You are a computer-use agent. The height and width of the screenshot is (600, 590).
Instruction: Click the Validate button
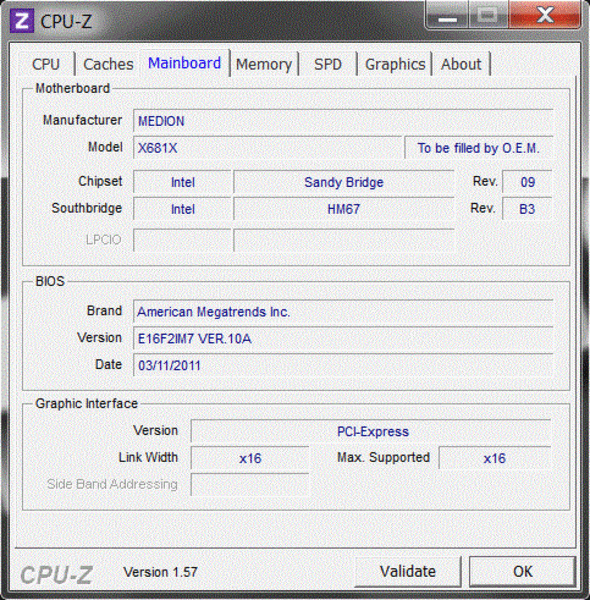click(408, 571)
